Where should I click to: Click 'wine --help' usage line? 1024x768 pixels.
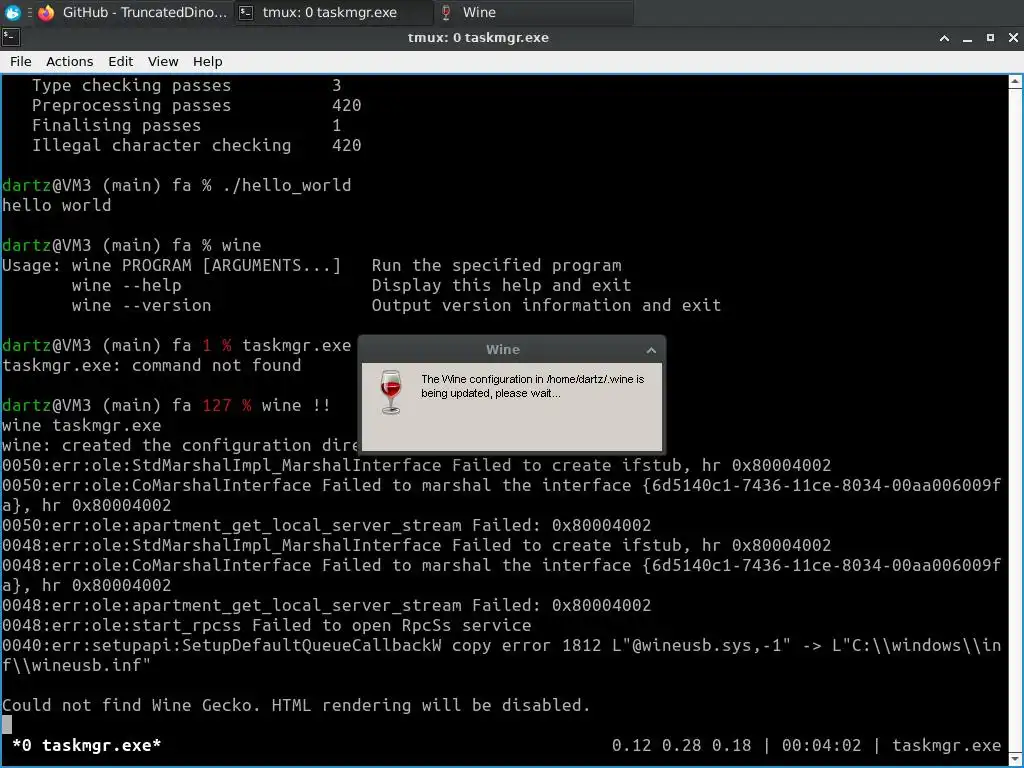(351, 285)
